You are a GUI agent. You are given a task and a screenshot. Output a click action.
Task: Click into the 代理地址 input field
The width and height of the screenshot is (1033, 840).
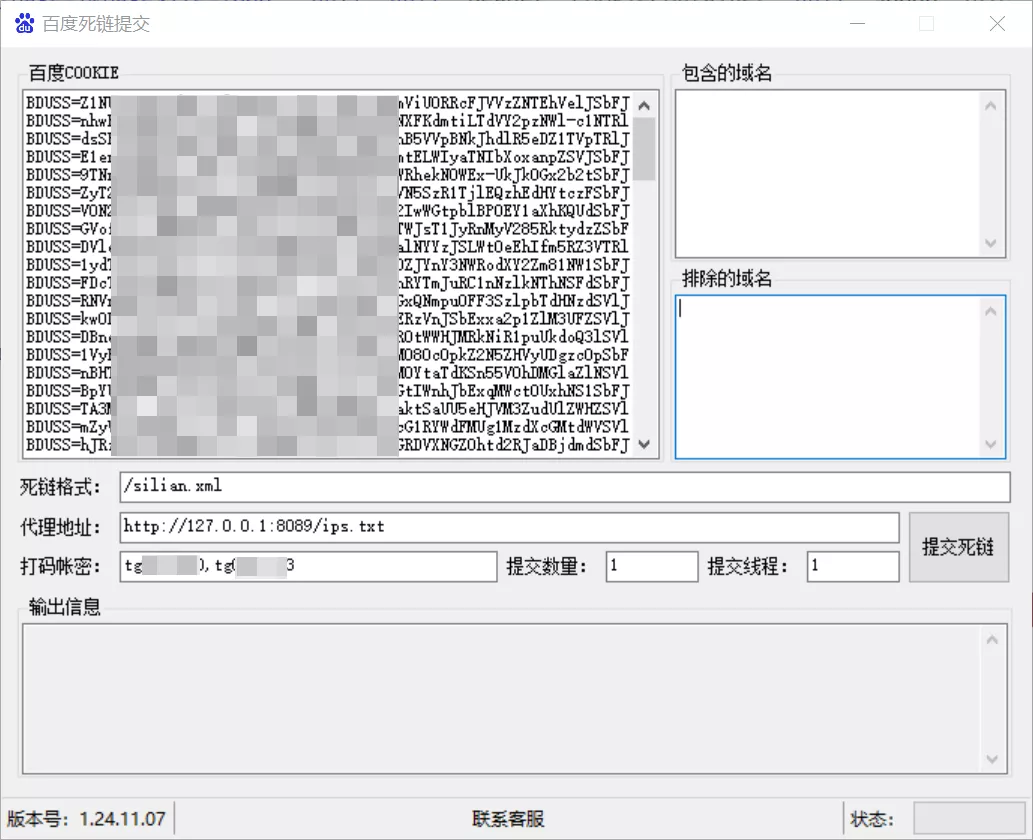click(509, 528)
